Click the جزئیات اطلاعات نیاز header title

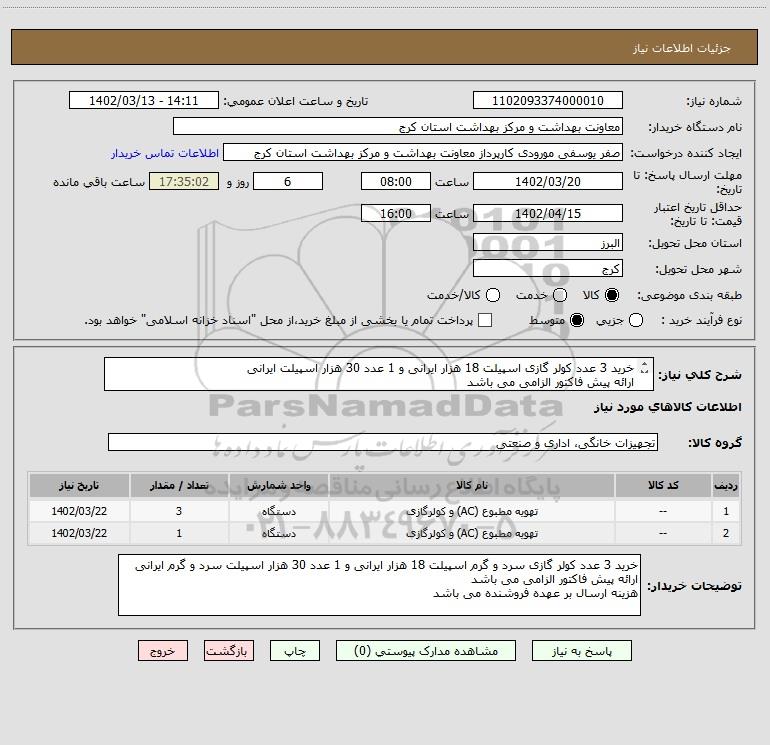point(682,48)
